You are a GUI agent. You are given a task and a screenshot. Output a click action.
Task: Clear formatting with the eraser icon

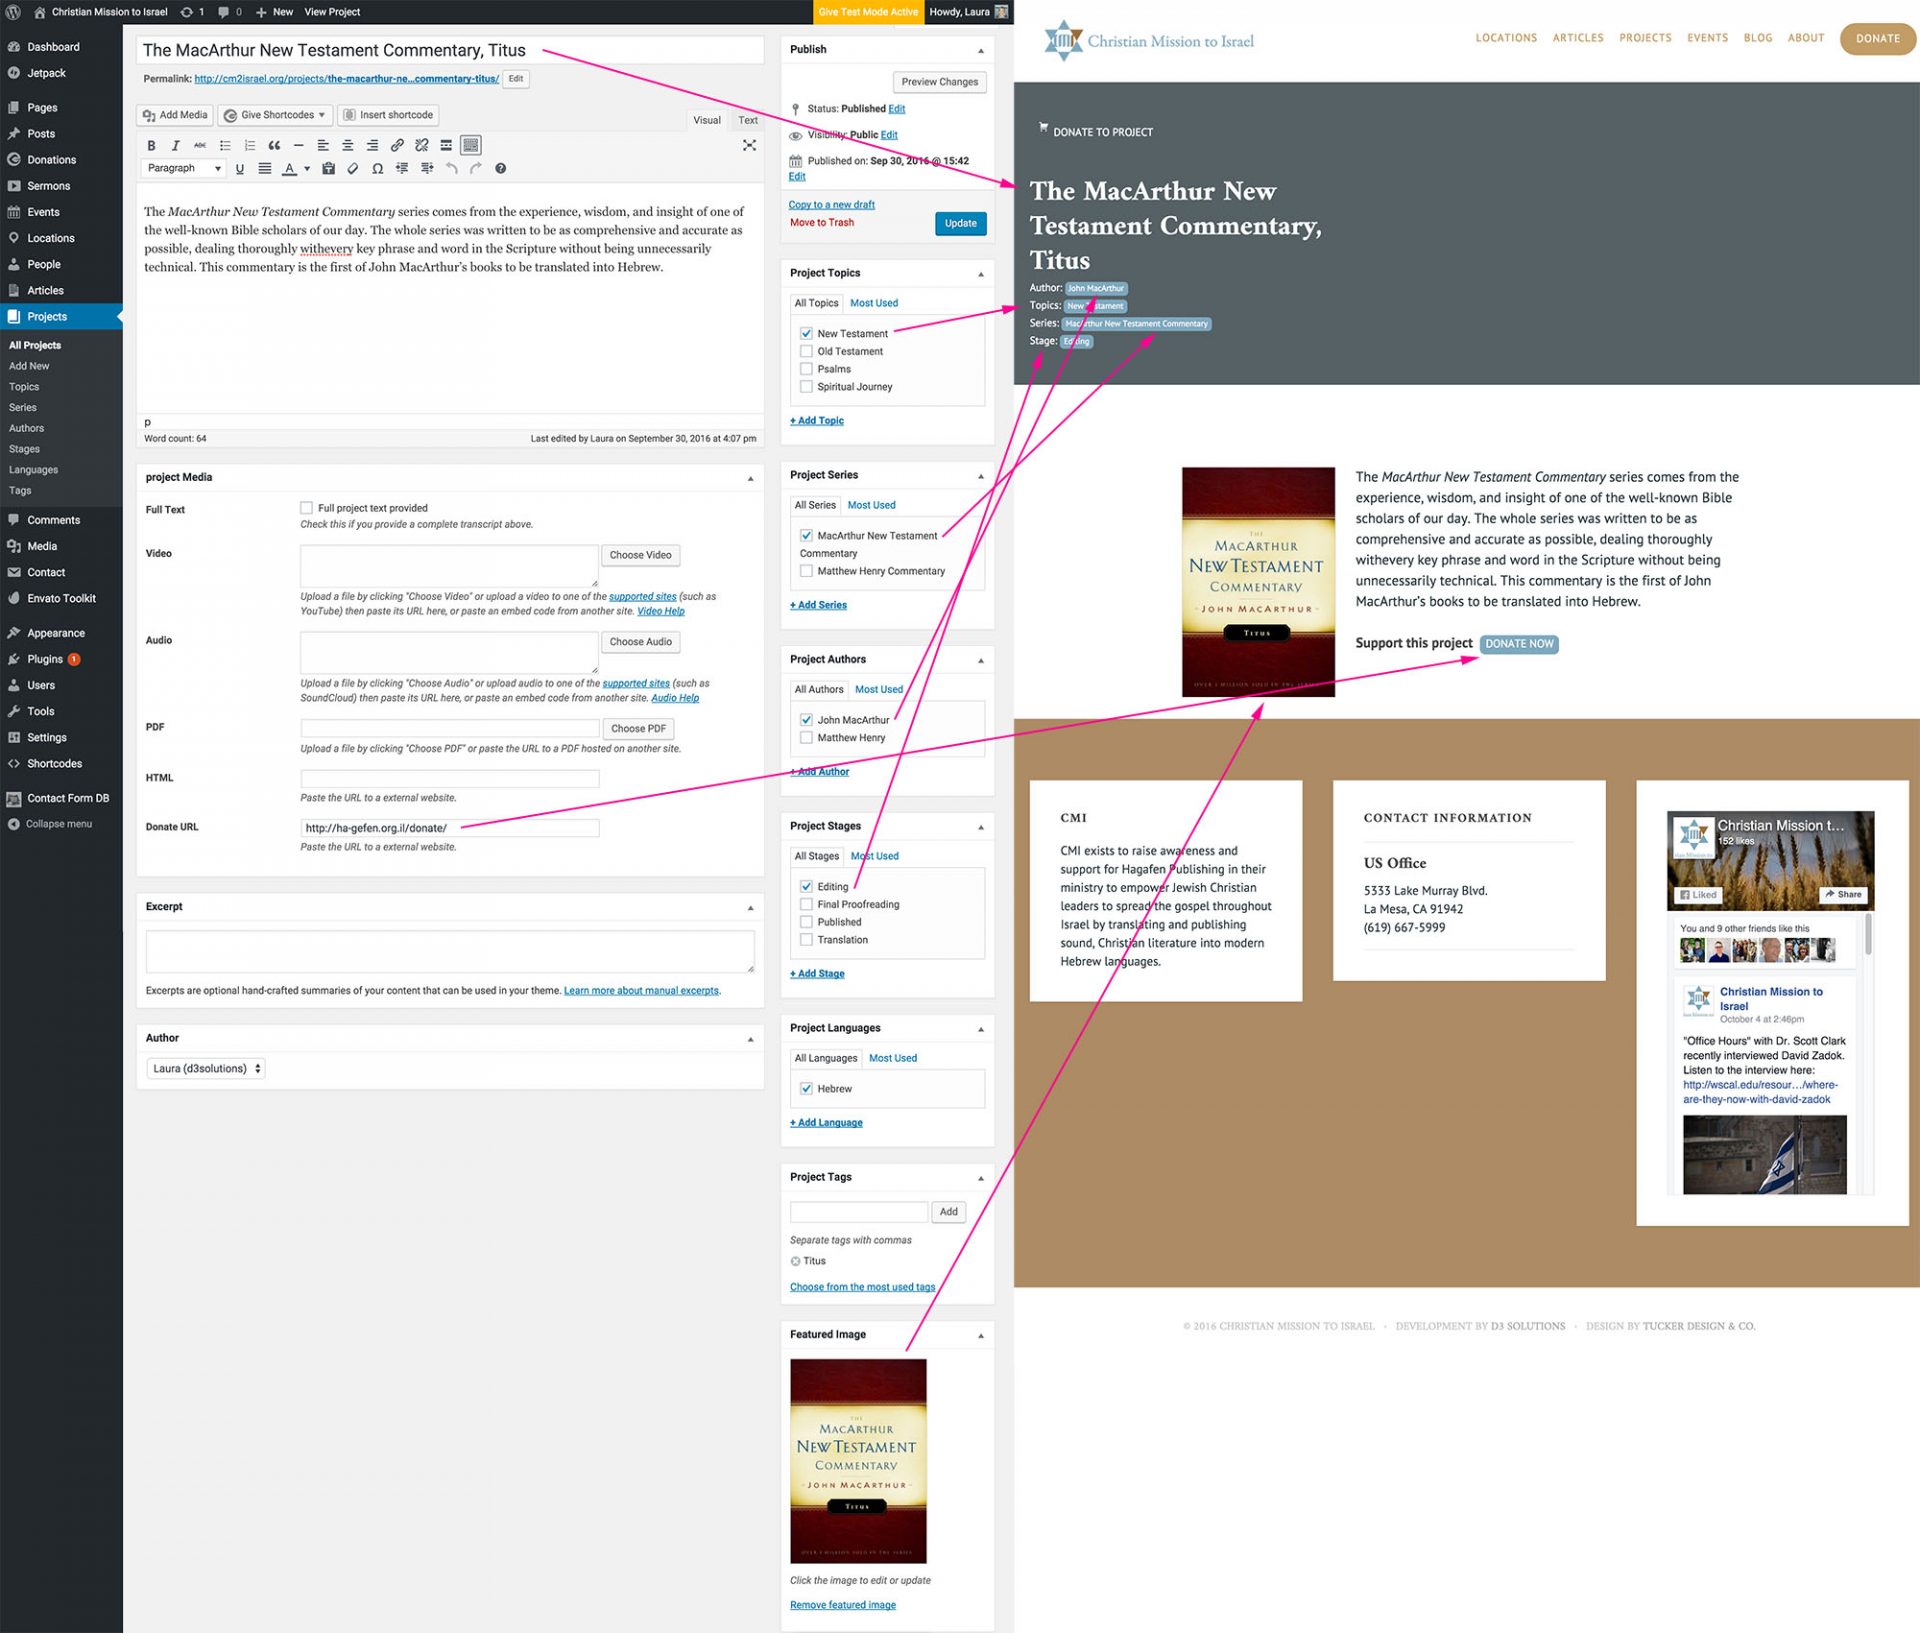tap(353, 169)
